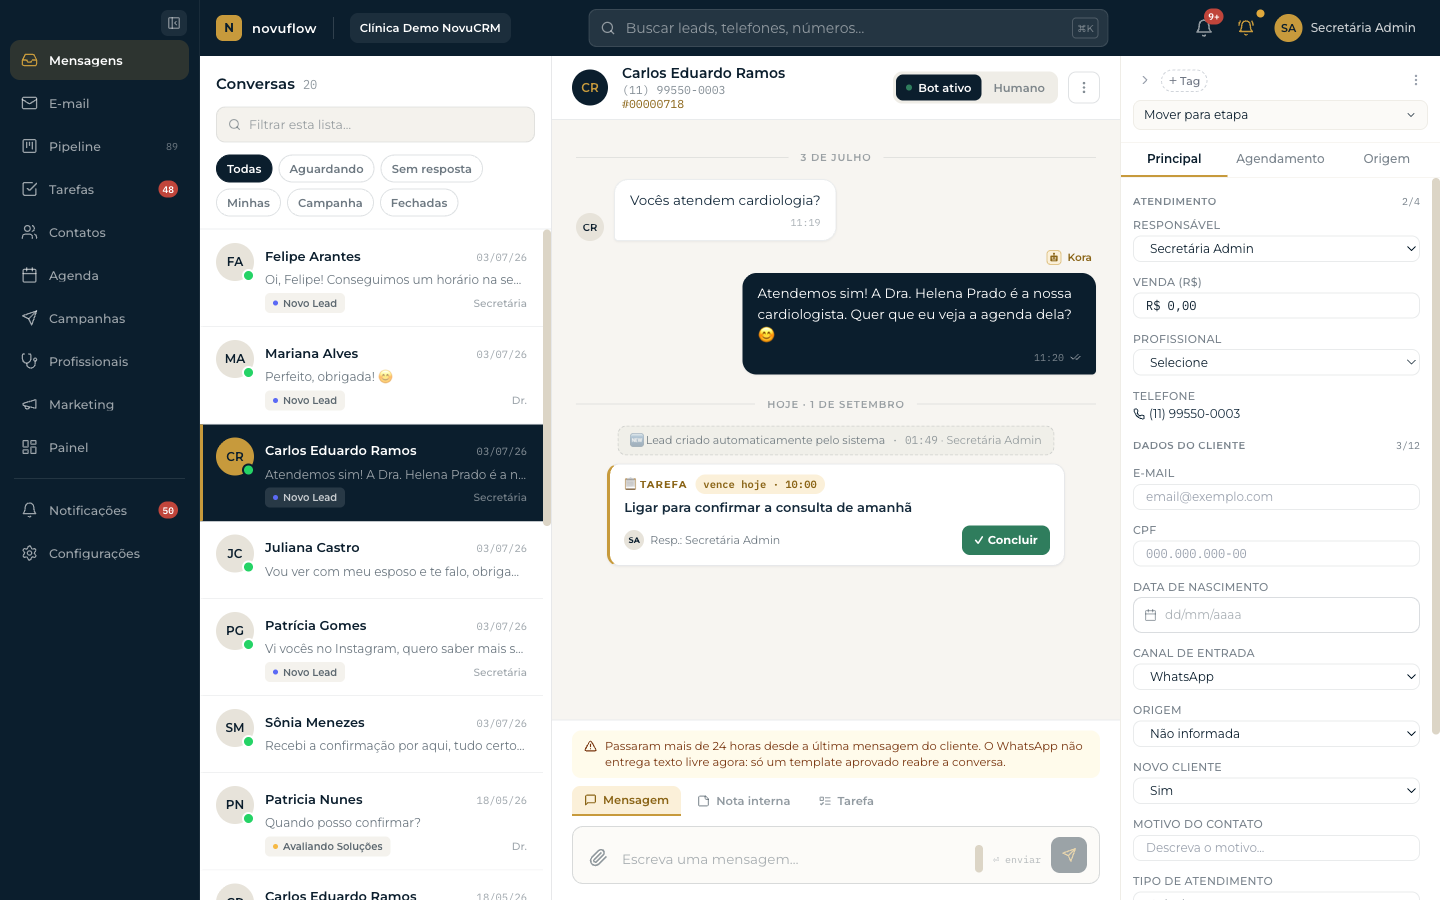Screen dimensions: 1440x900
Task: Open the Painel dashboard
Action: [99, 447]
